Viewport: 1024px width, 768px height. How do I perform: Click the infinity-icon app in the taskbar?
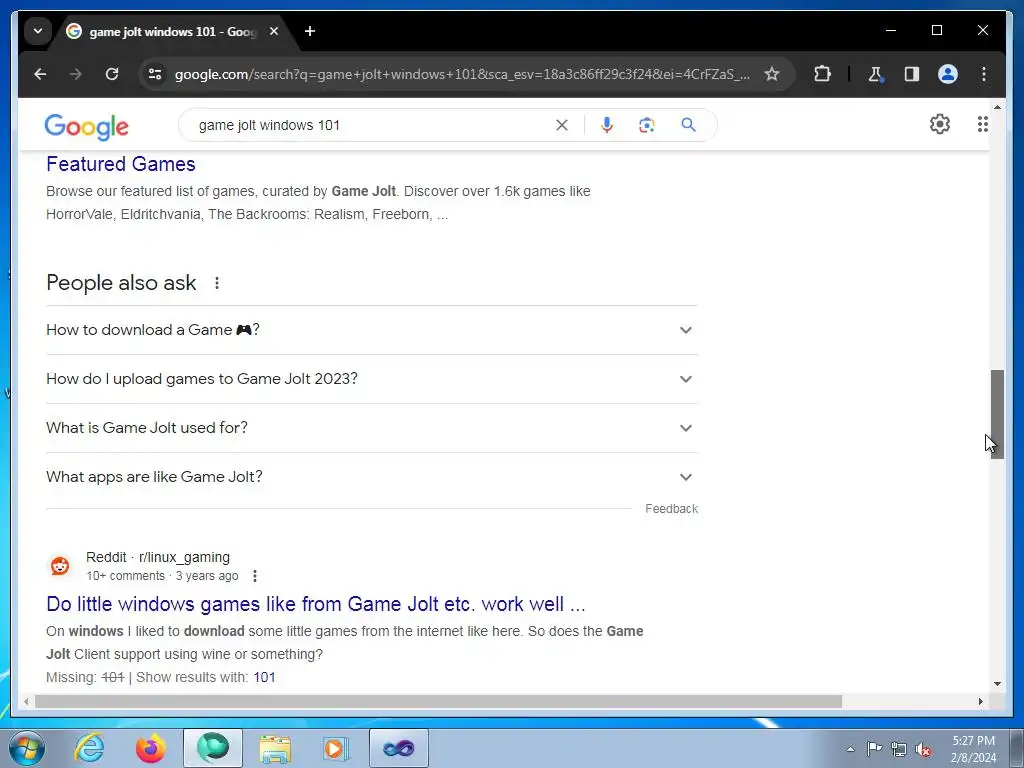click(x=398, y=748)
